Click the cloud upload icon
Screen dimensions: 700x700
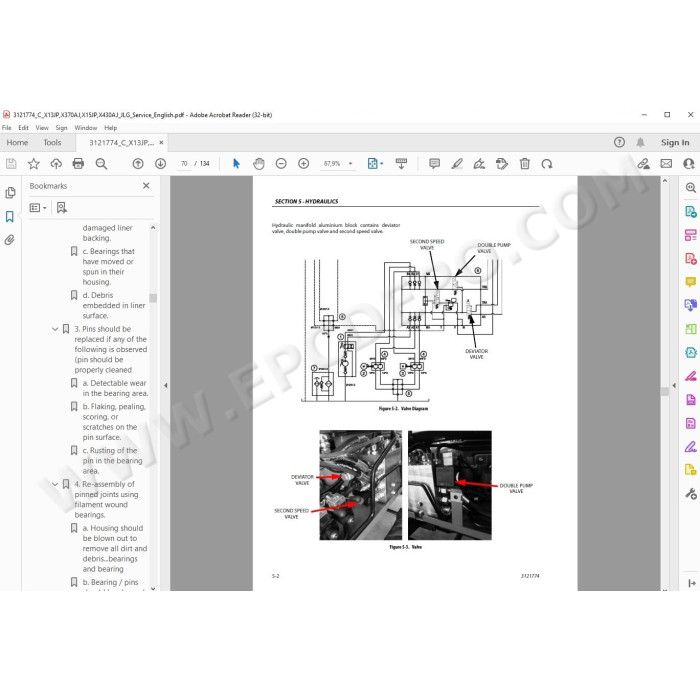[x=56, y=164]
